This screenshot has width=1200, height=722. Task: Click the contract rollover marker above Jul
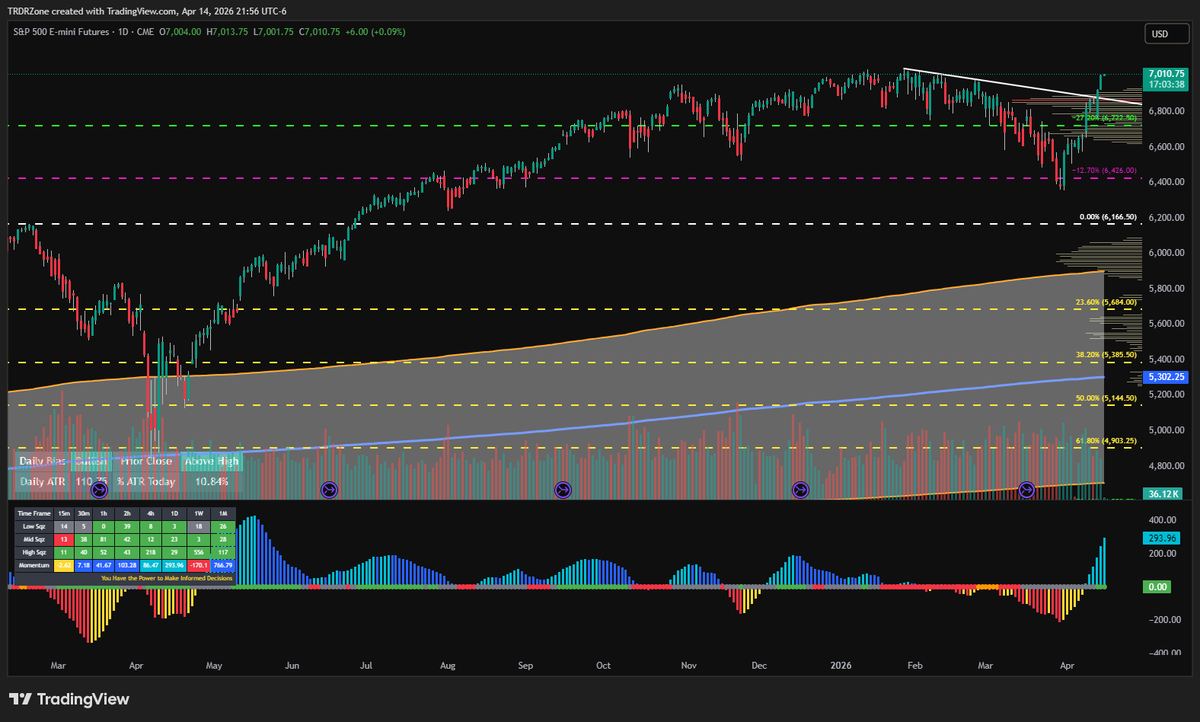click(330, 490)
